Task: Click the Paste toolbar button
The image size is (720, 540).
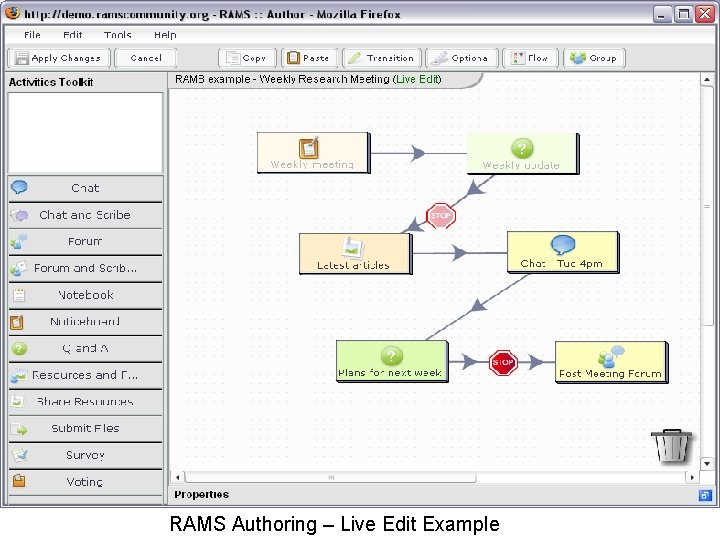Action: tap(309, 58)
